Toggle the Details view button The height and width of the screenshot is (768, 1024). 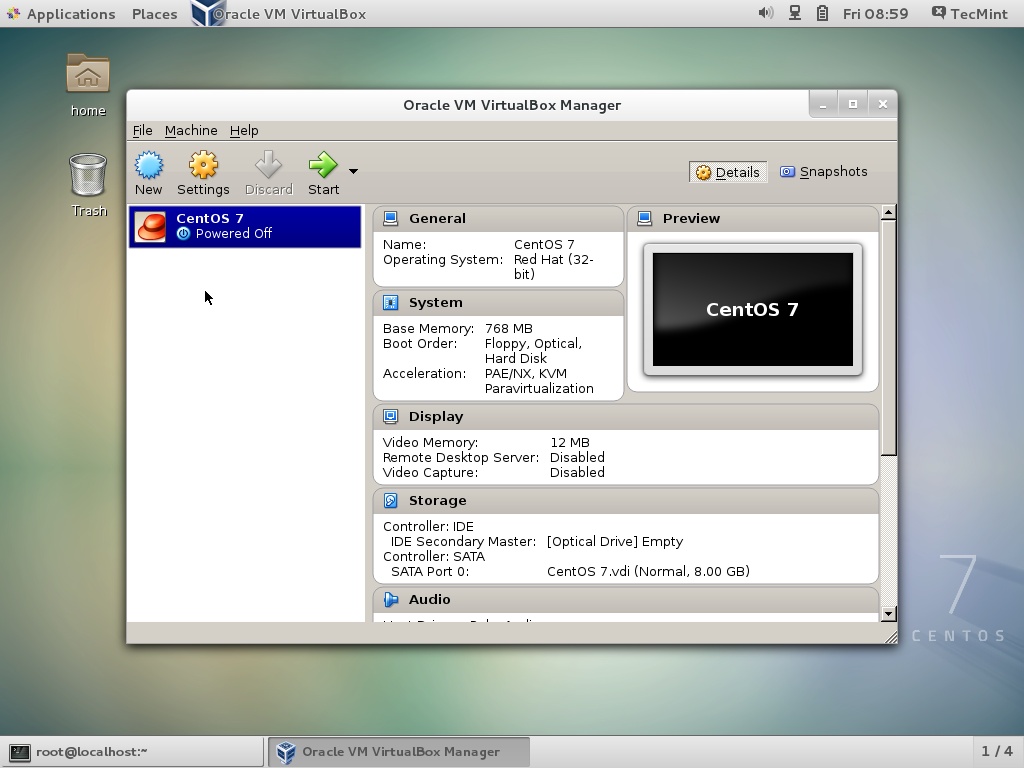[728, 172]
